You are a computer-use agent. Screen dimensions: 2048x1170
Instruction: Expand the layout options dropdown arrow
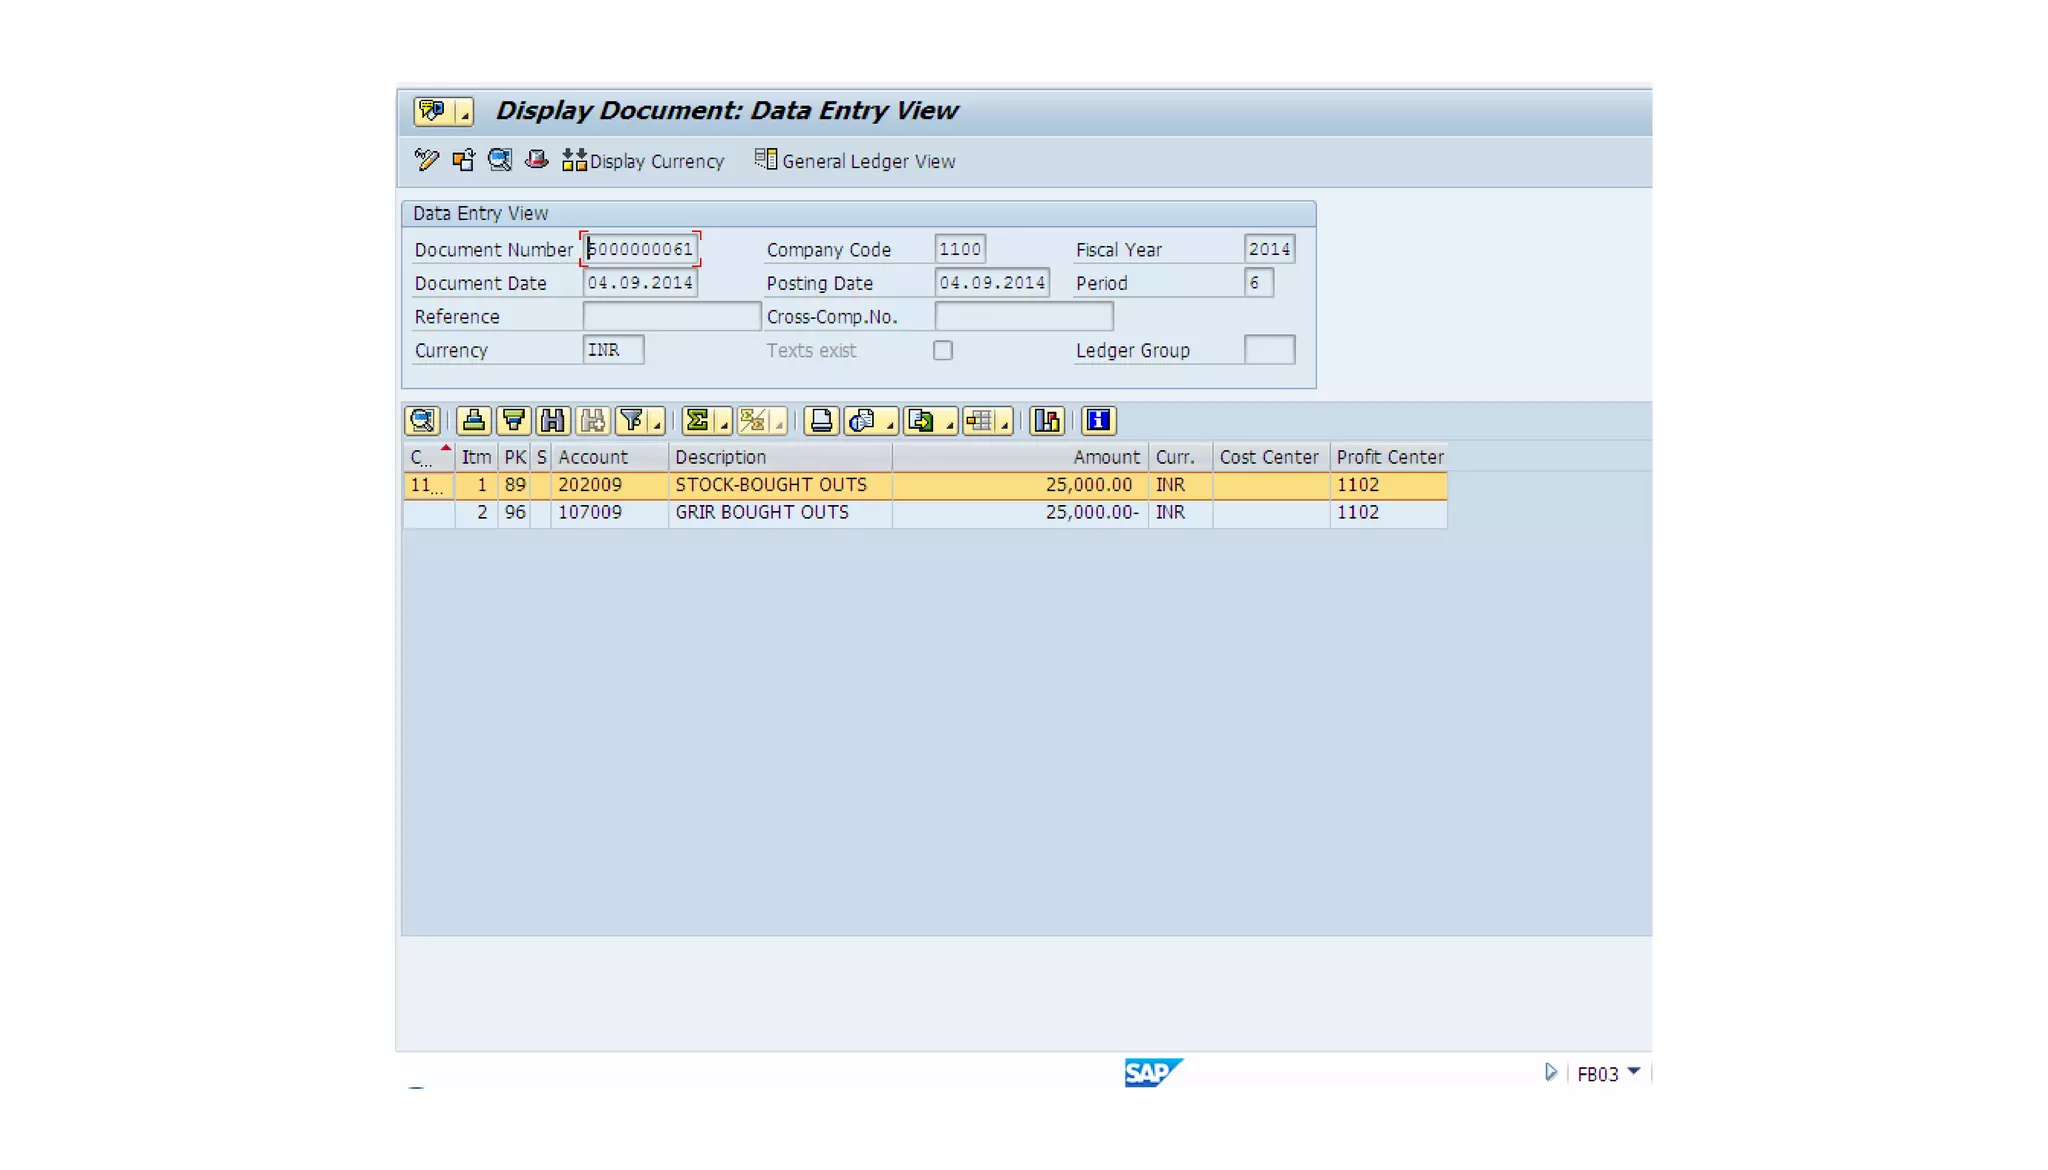pos(1005,421)
